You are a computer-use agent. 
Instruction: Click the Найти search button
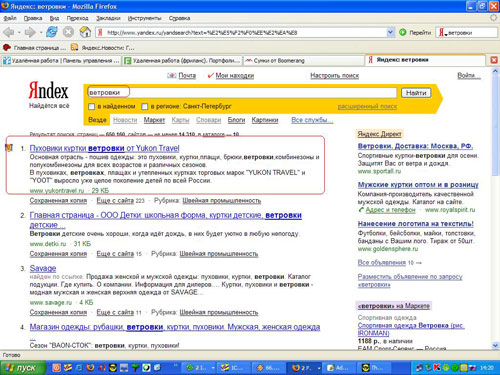pos(416,93)
